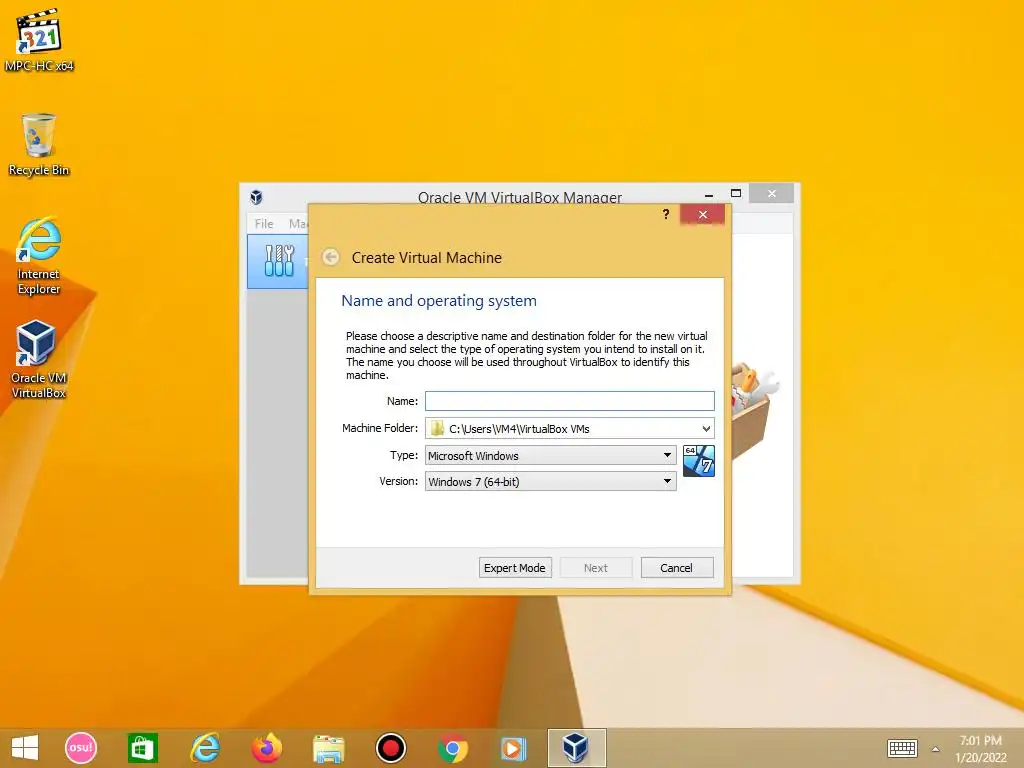
Task: Open File Explorer from the taskbar
Action: tap(328, 748)
